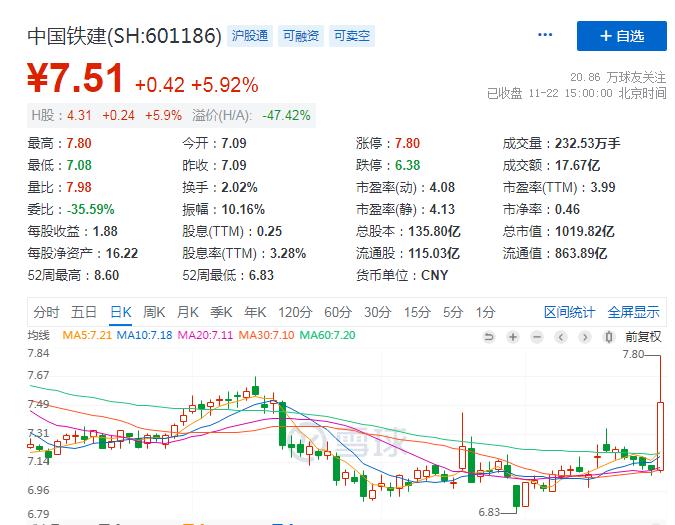Image resolution: width=675 pixels, height=525 pixels.
Task: Click the MA5:7.21 moving average label
Action: (x=87, y=335)
